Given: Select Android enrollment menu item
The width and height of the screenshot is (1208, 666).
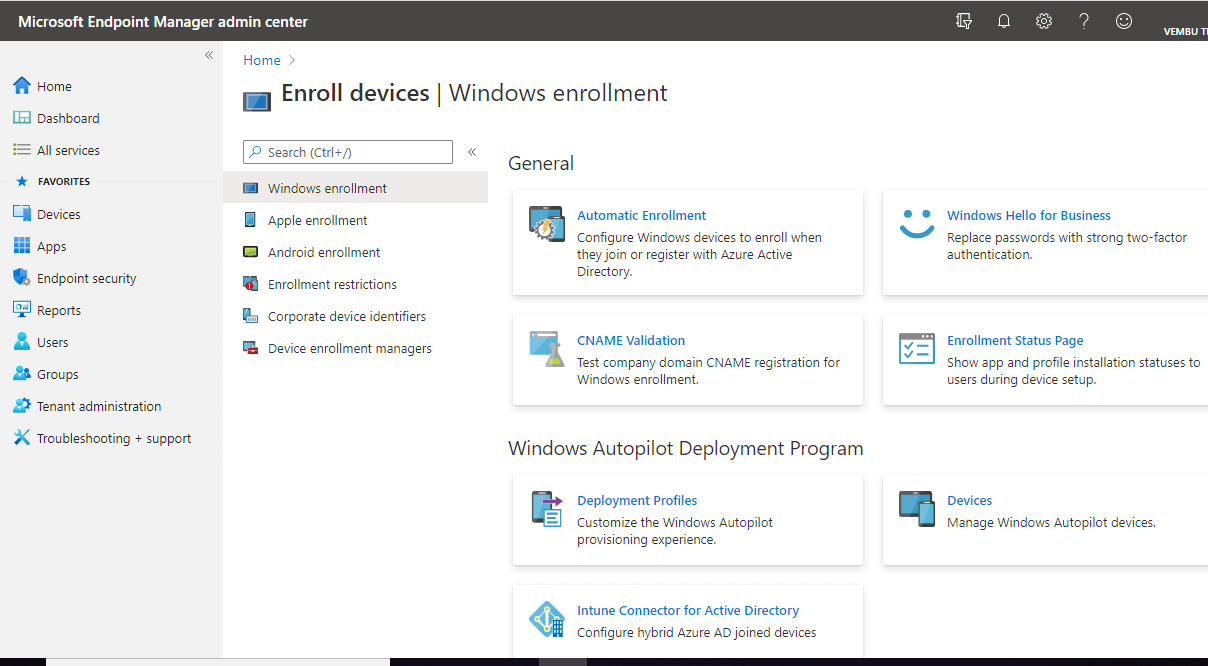Looking at the screenshot, I should click(356, 252).
